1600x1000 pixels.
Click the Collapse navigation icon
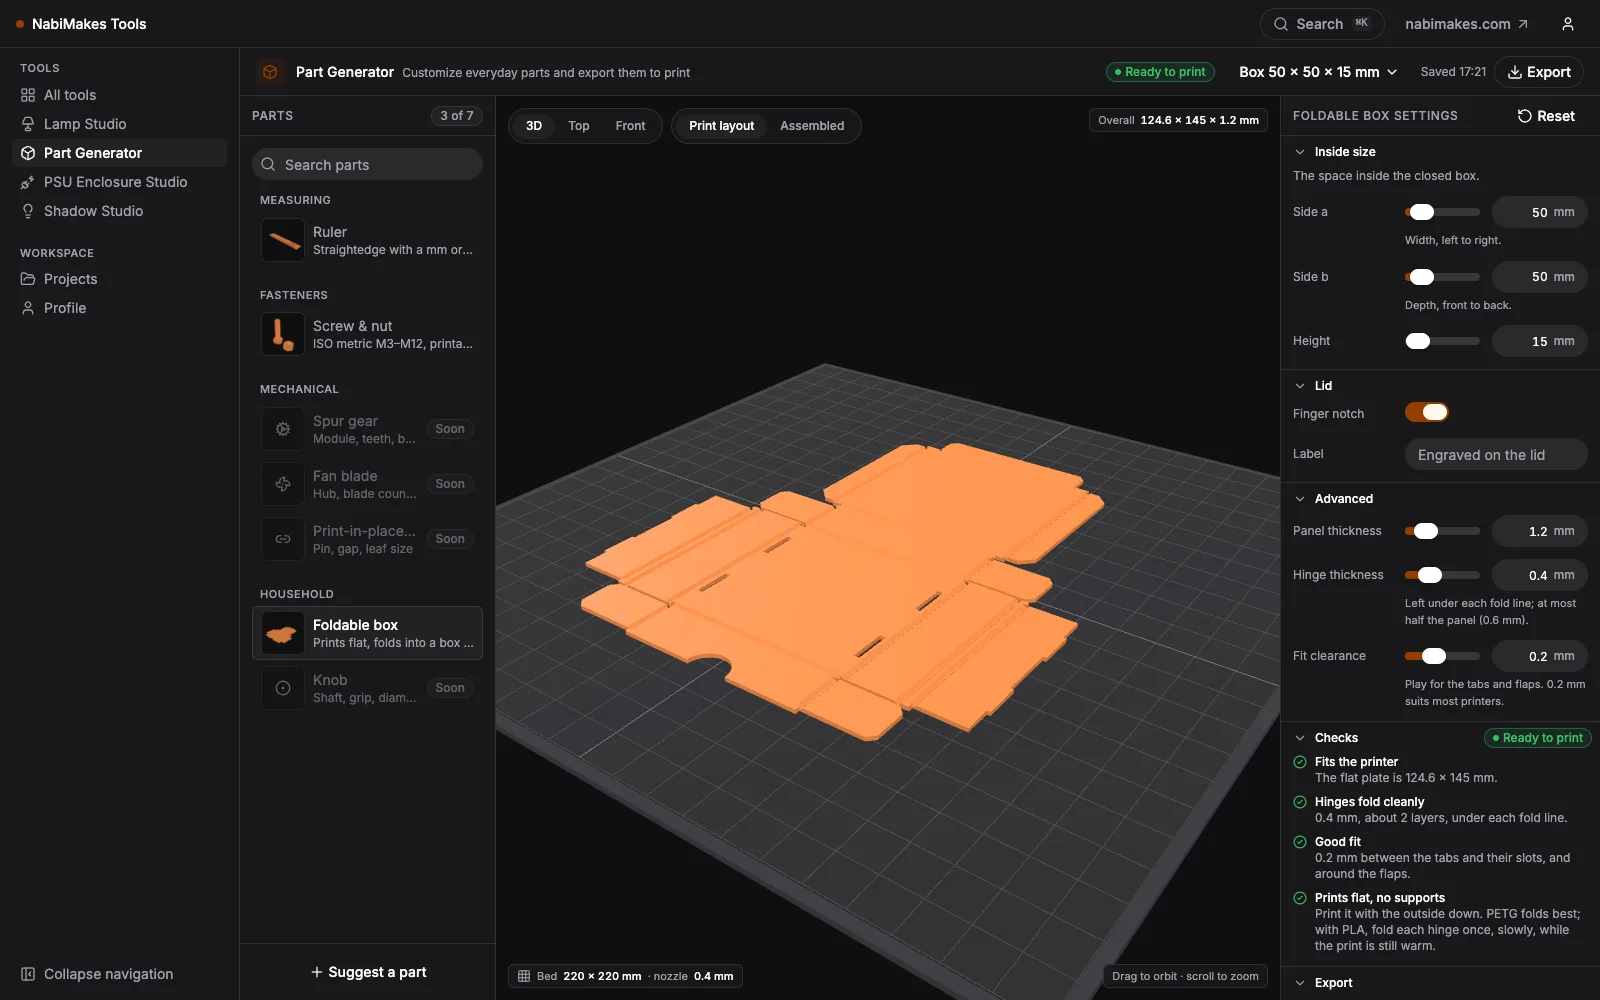pos(28,974)
